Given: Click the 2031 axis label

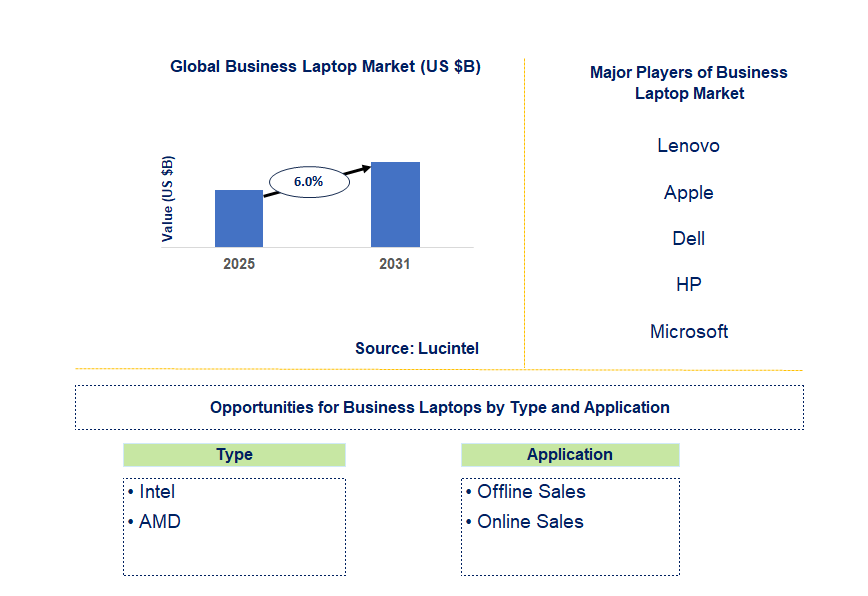Looking at the screenshot, I should point(395,264).
